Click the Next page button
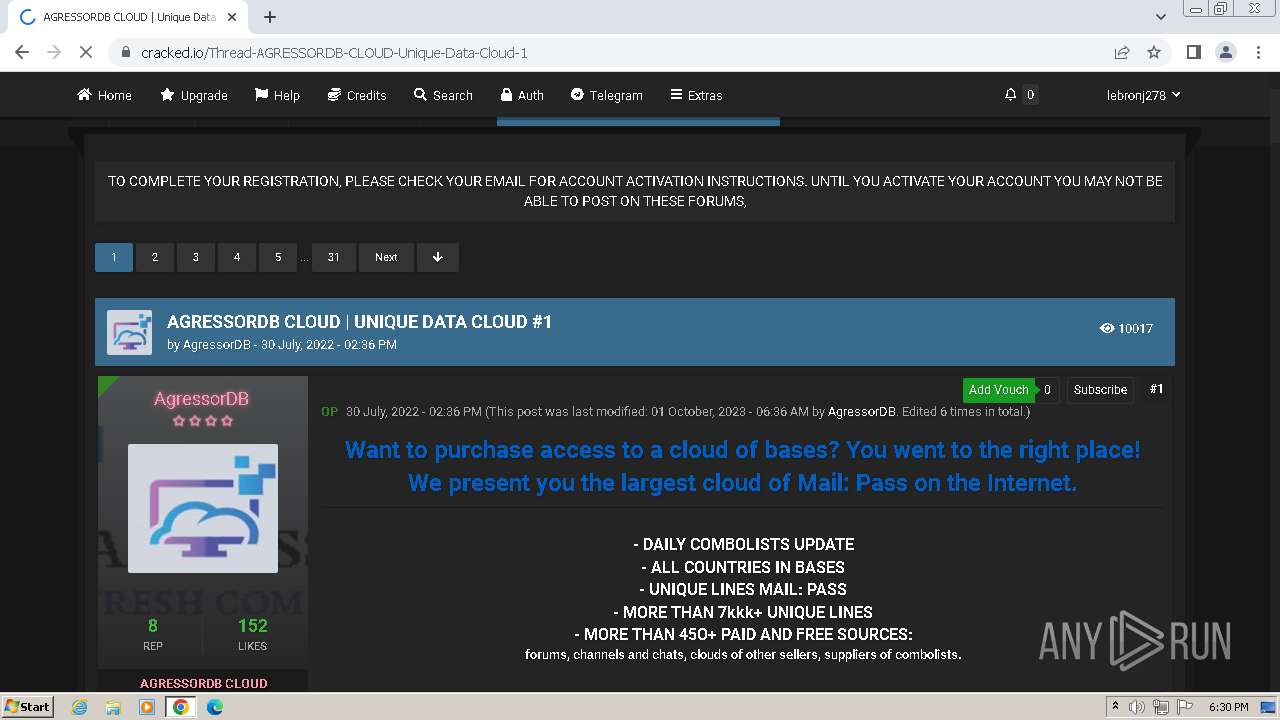The width and height of the screenshot is (1280, 720). click(386, 257)
